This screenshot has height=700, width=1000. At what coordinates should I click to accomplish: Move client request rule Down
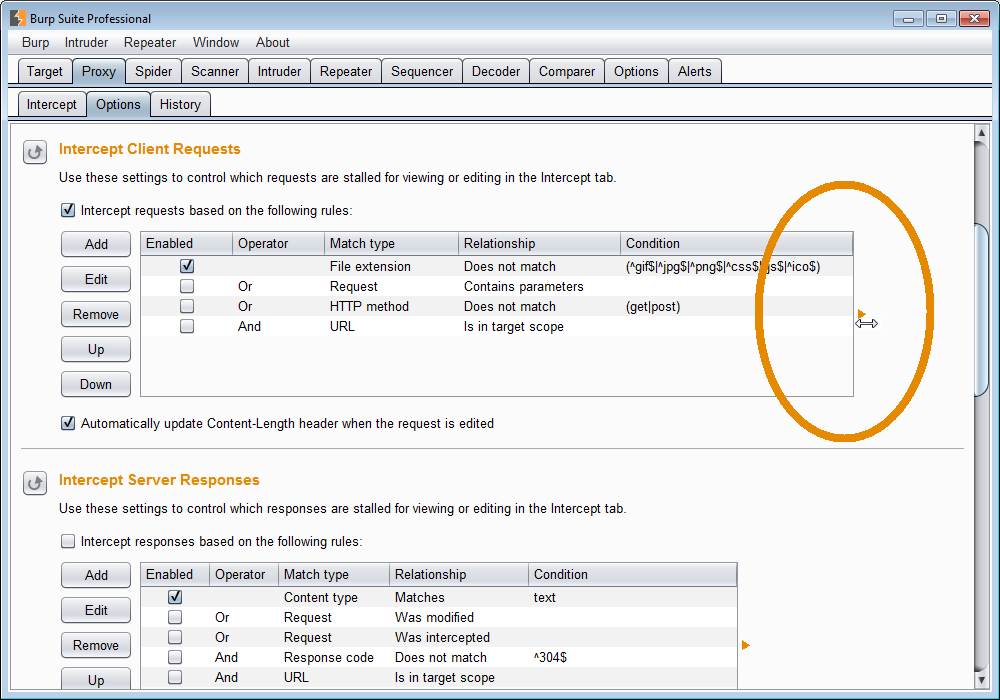[x=96, y=384]
